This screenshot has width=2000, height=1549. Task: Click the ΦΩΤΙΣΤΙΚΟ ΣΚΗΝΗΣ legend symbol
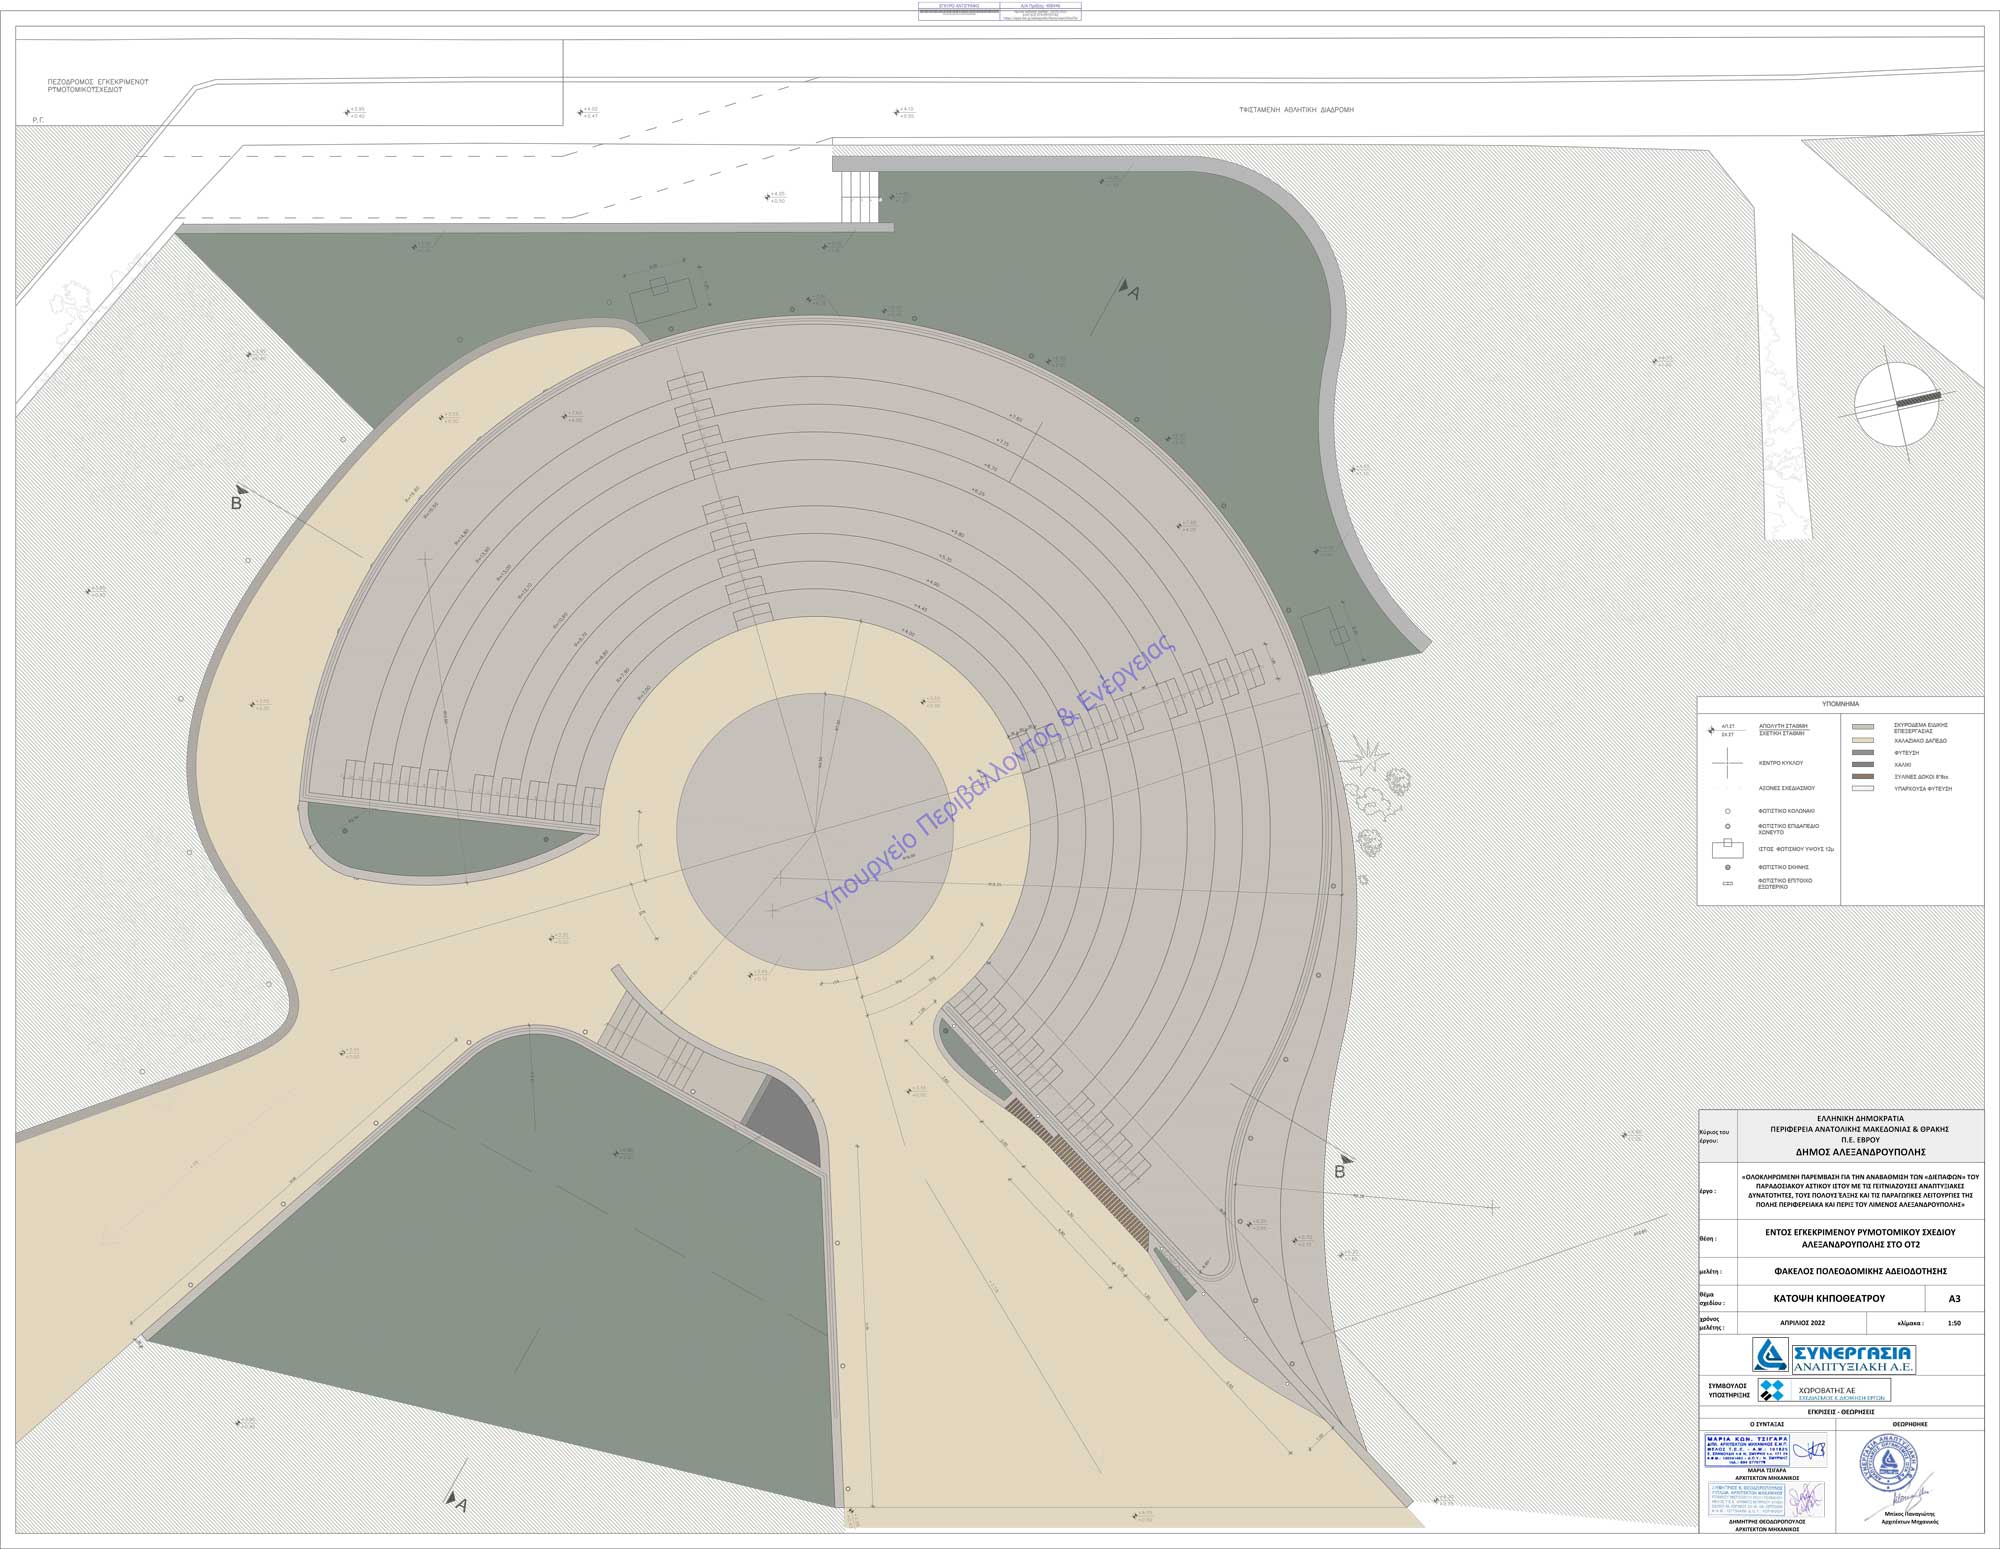click(1727, 867)
